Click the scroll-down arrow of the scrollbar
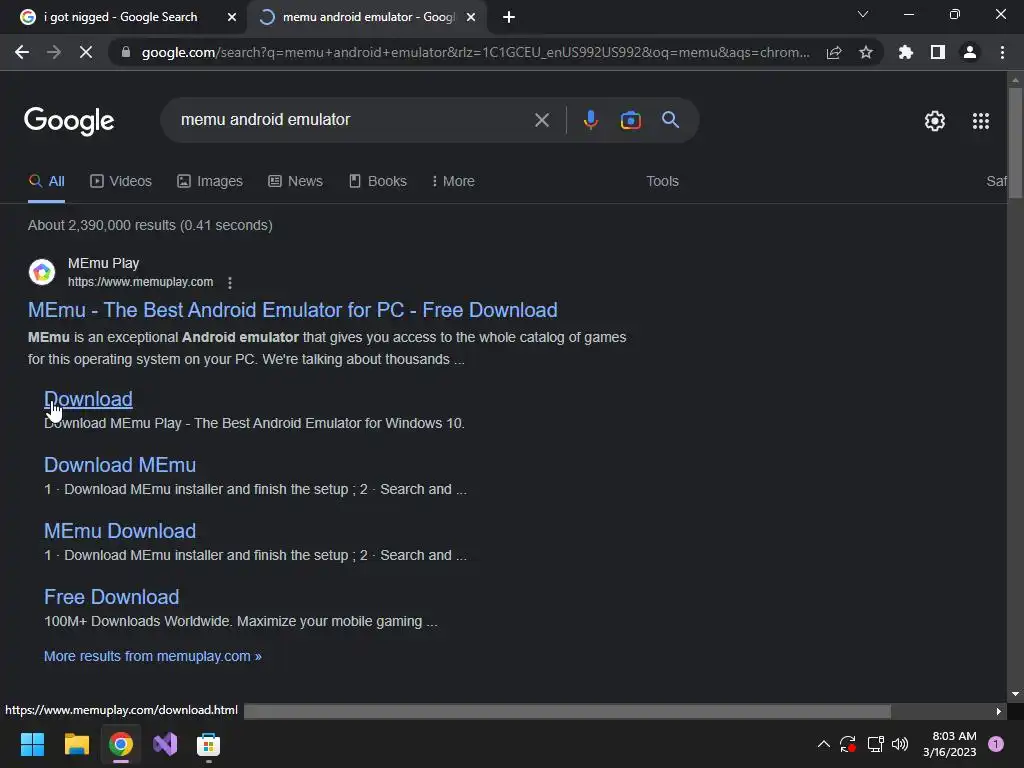 pyautogui.click(x=1015, y=694)
